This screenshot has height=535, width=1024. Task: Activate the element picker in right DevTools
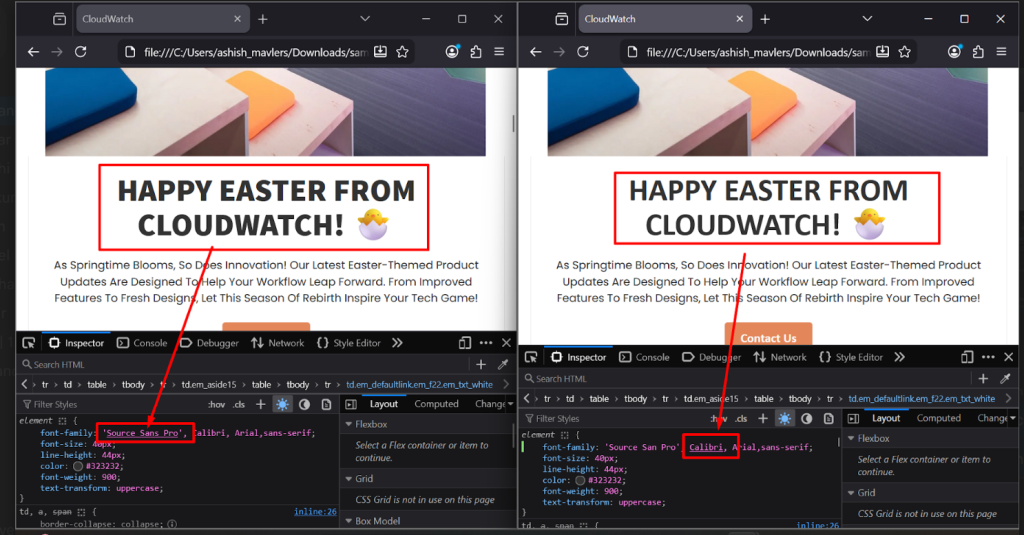coord(531,357)
